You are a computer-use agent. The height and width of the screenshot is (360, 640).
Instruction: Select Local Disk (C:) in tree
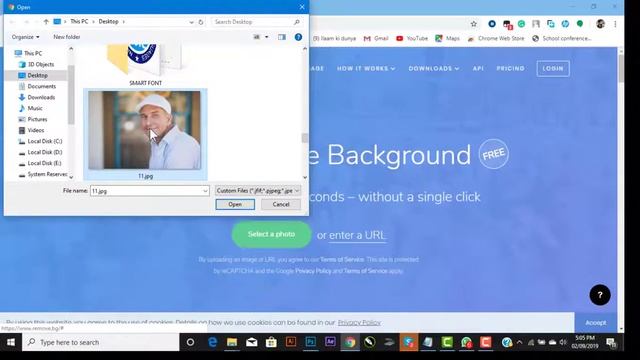44,141
